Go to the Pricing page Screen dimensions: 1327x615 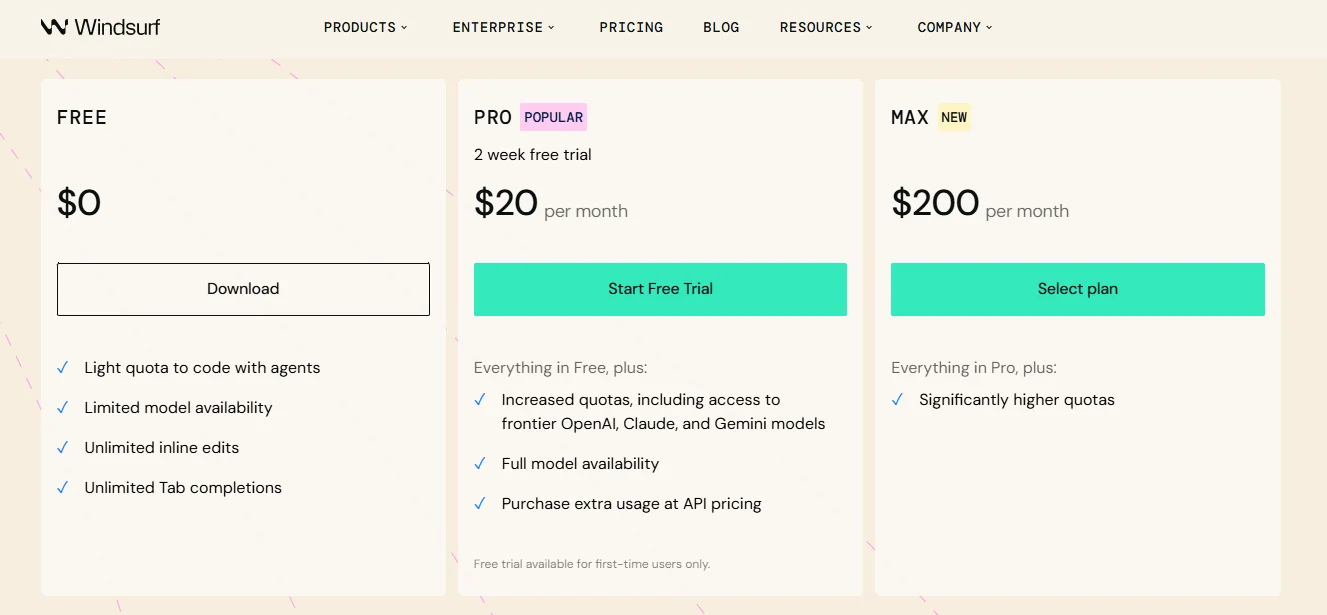click(x=631, y=27)
